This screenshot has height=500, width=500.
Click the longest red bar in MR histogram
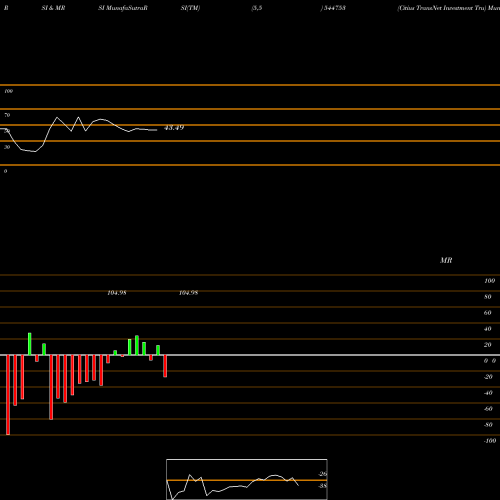(8, 395)
